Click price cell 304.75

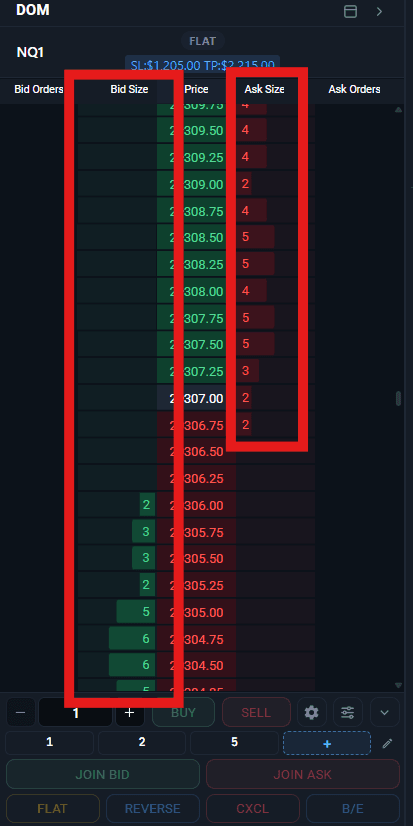pyautogui.click(x=196, y=639)
